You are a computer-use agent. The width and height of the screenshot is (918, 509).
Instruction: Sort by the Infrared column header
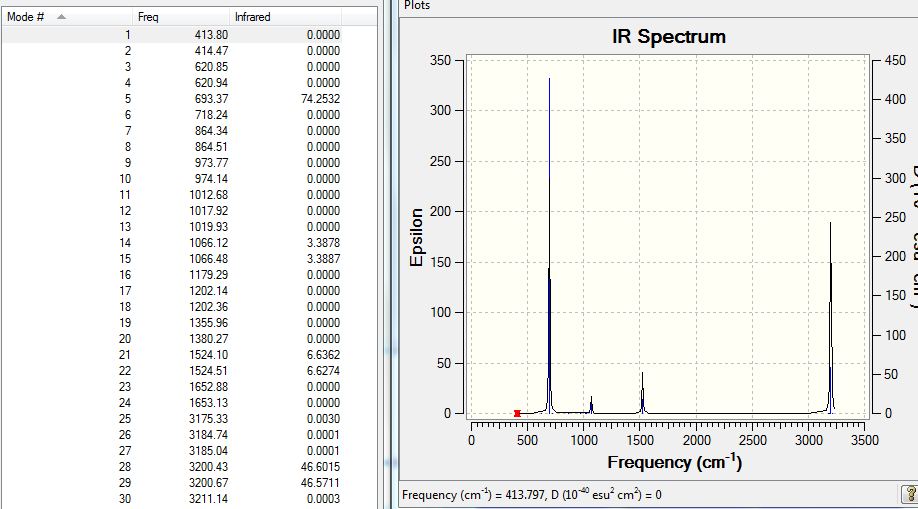286,17
